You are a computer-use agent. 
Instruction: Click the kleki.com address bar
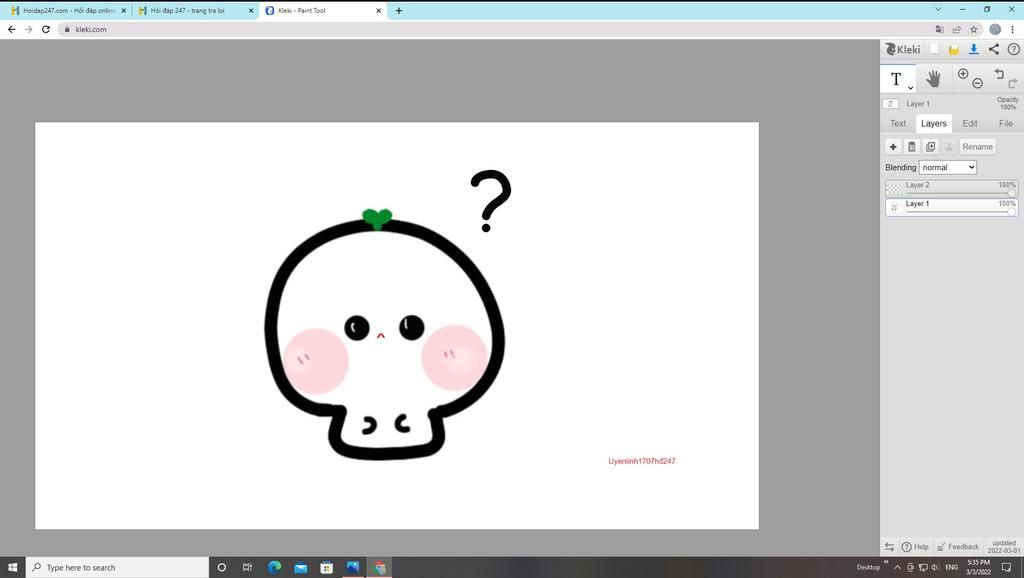(x=496, y=29)
